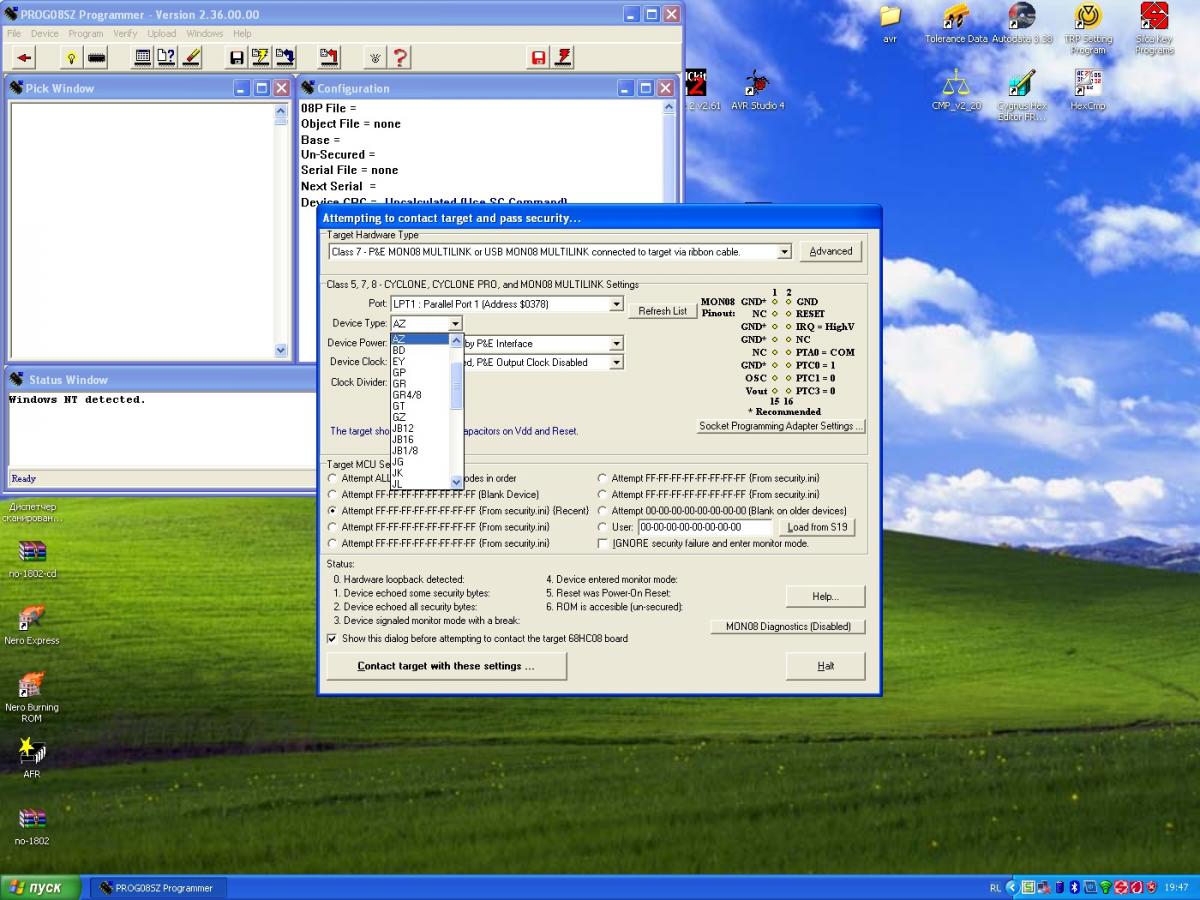Click the document with blue arrow icon

pos(285,57)
